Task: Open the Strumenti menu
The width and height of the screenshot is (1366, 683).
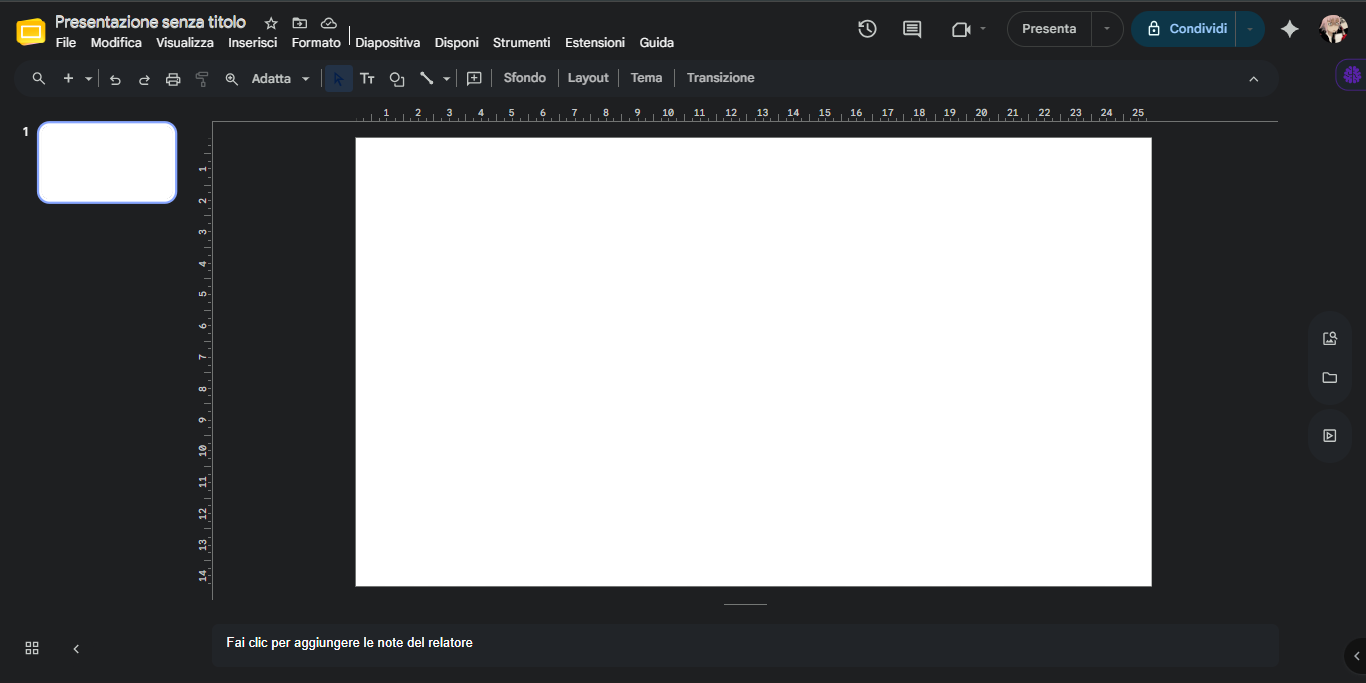Action: [522, 43]
